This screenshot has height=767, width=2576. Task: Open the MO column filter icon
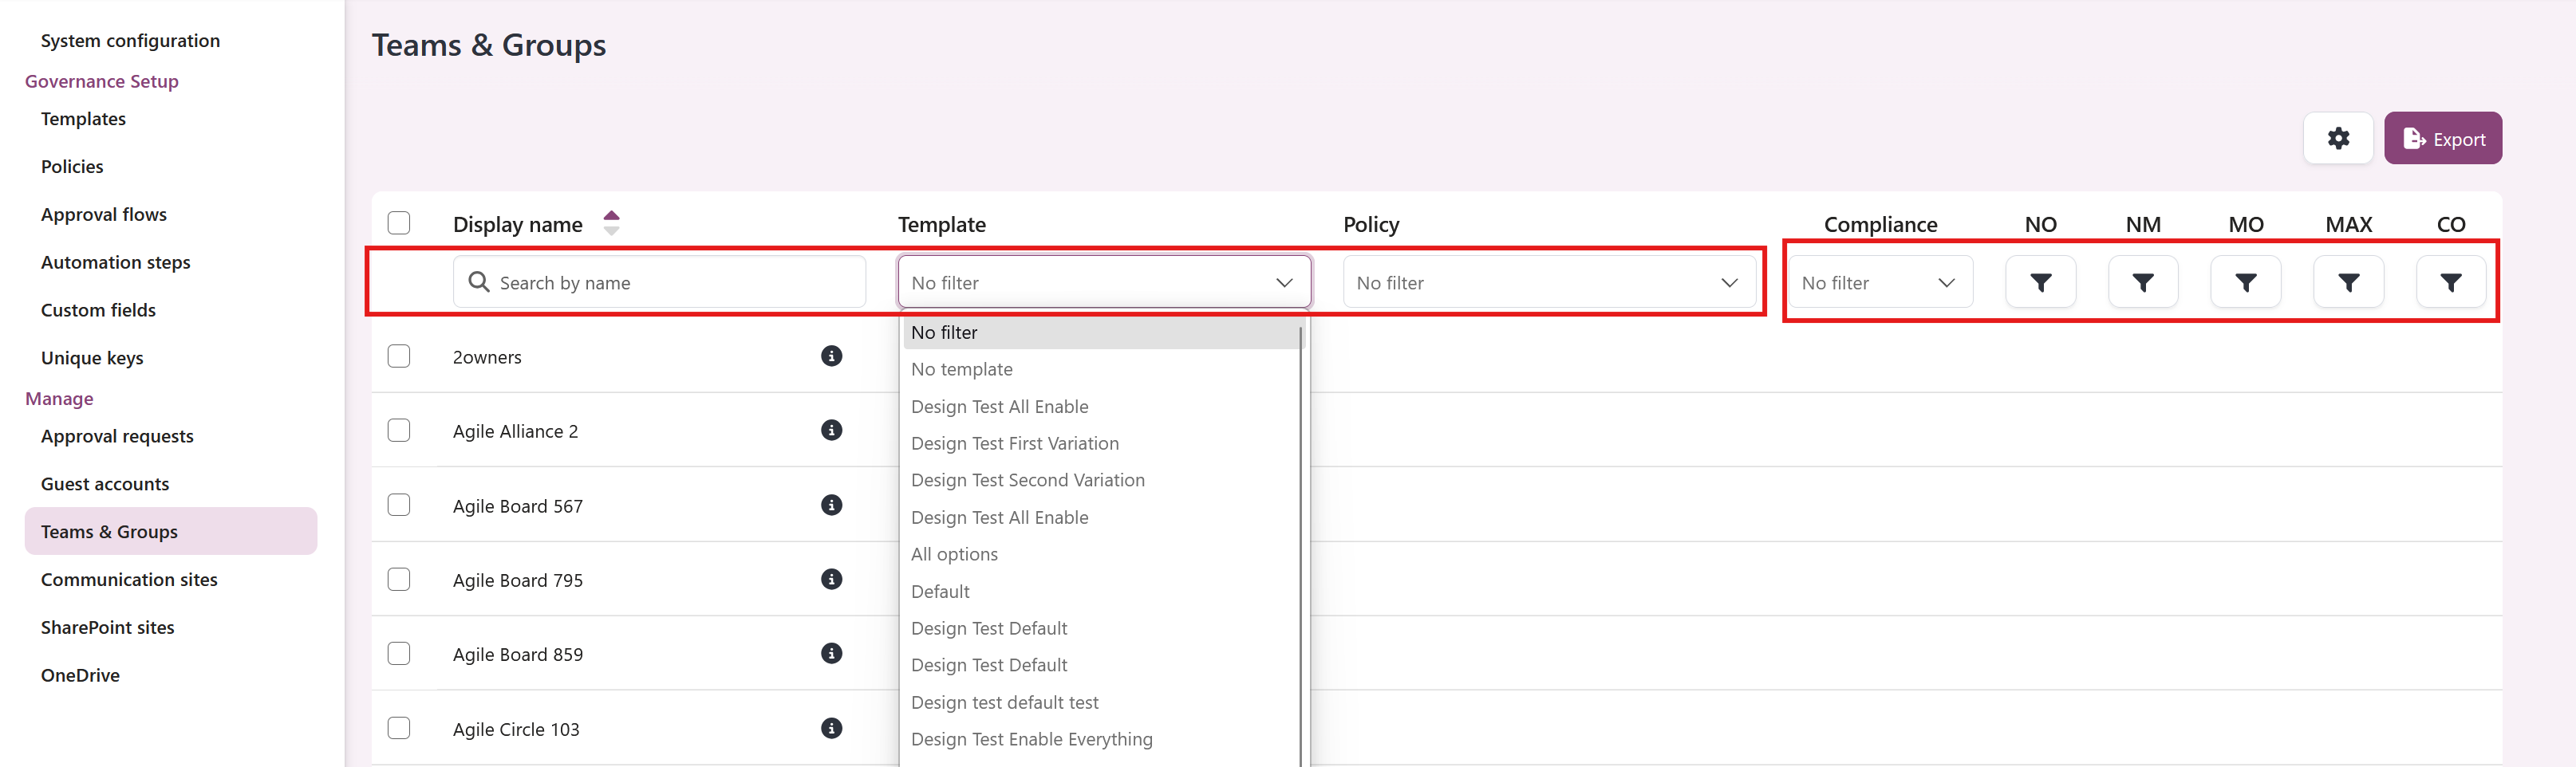(2246, 281)
